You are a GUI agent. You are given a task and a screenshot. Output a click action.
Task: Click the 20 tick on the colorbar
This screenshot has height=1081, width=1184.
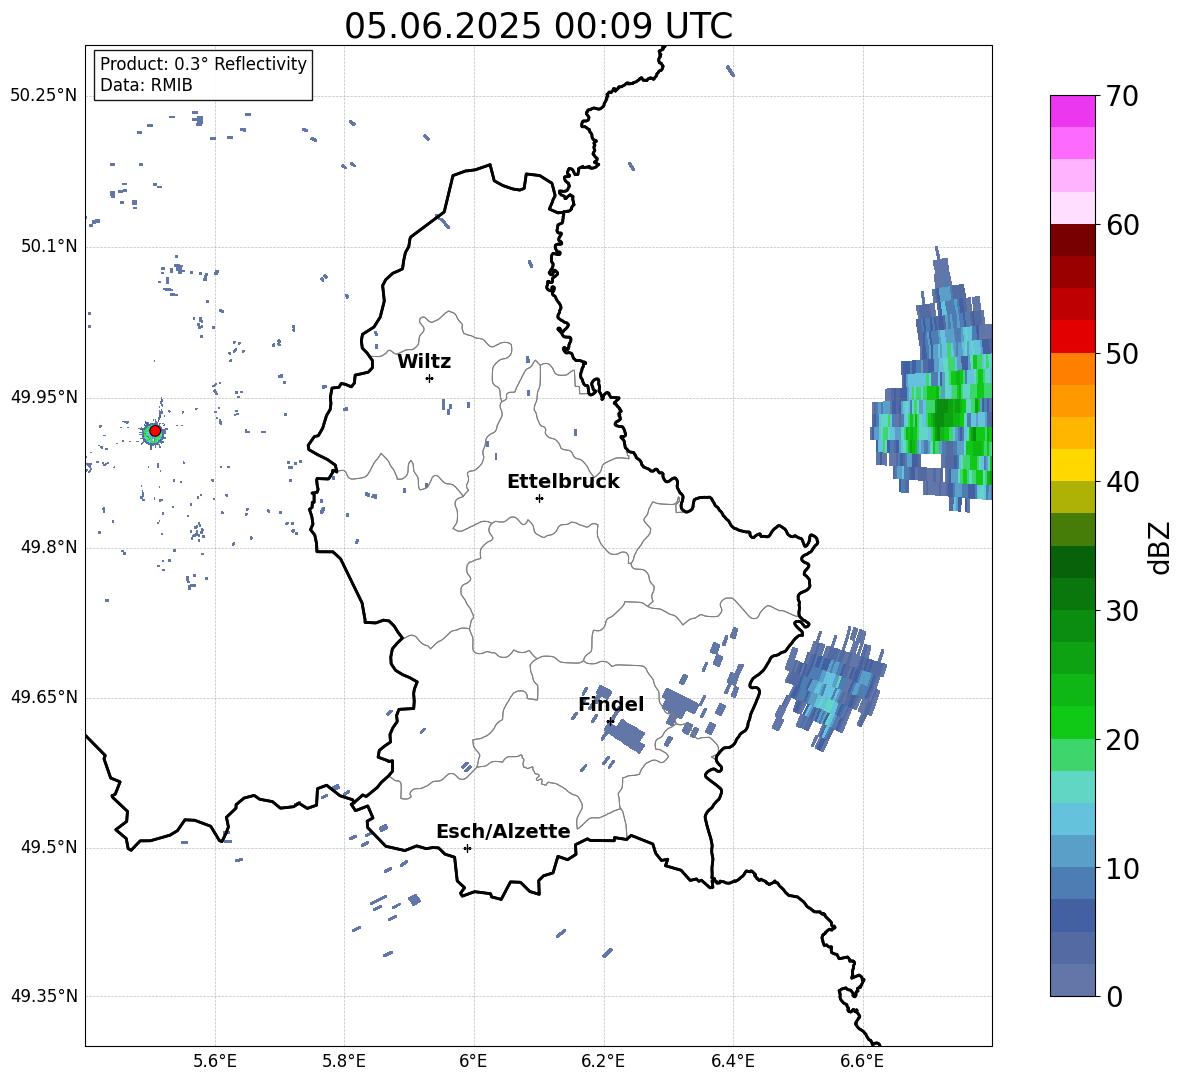click(1122, 739)
